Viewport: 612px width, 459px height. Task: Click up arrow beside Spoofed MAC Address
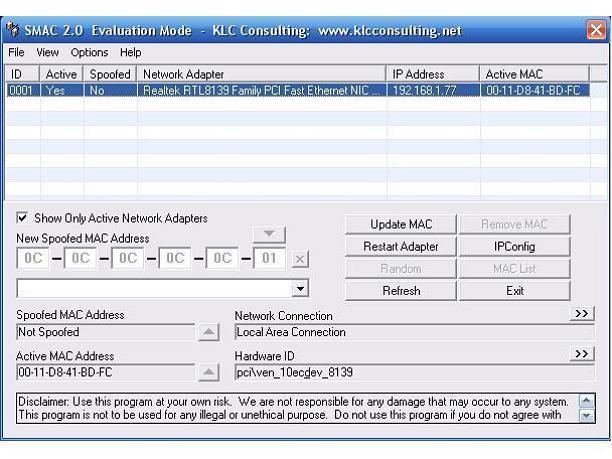coord(208,332)
